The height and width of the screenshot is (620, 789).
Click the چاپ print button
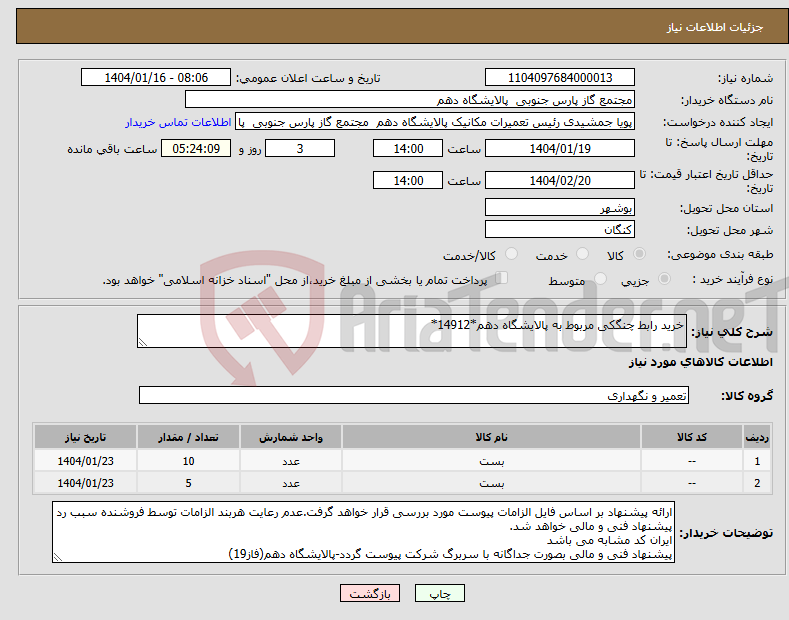tap(440, 593)
